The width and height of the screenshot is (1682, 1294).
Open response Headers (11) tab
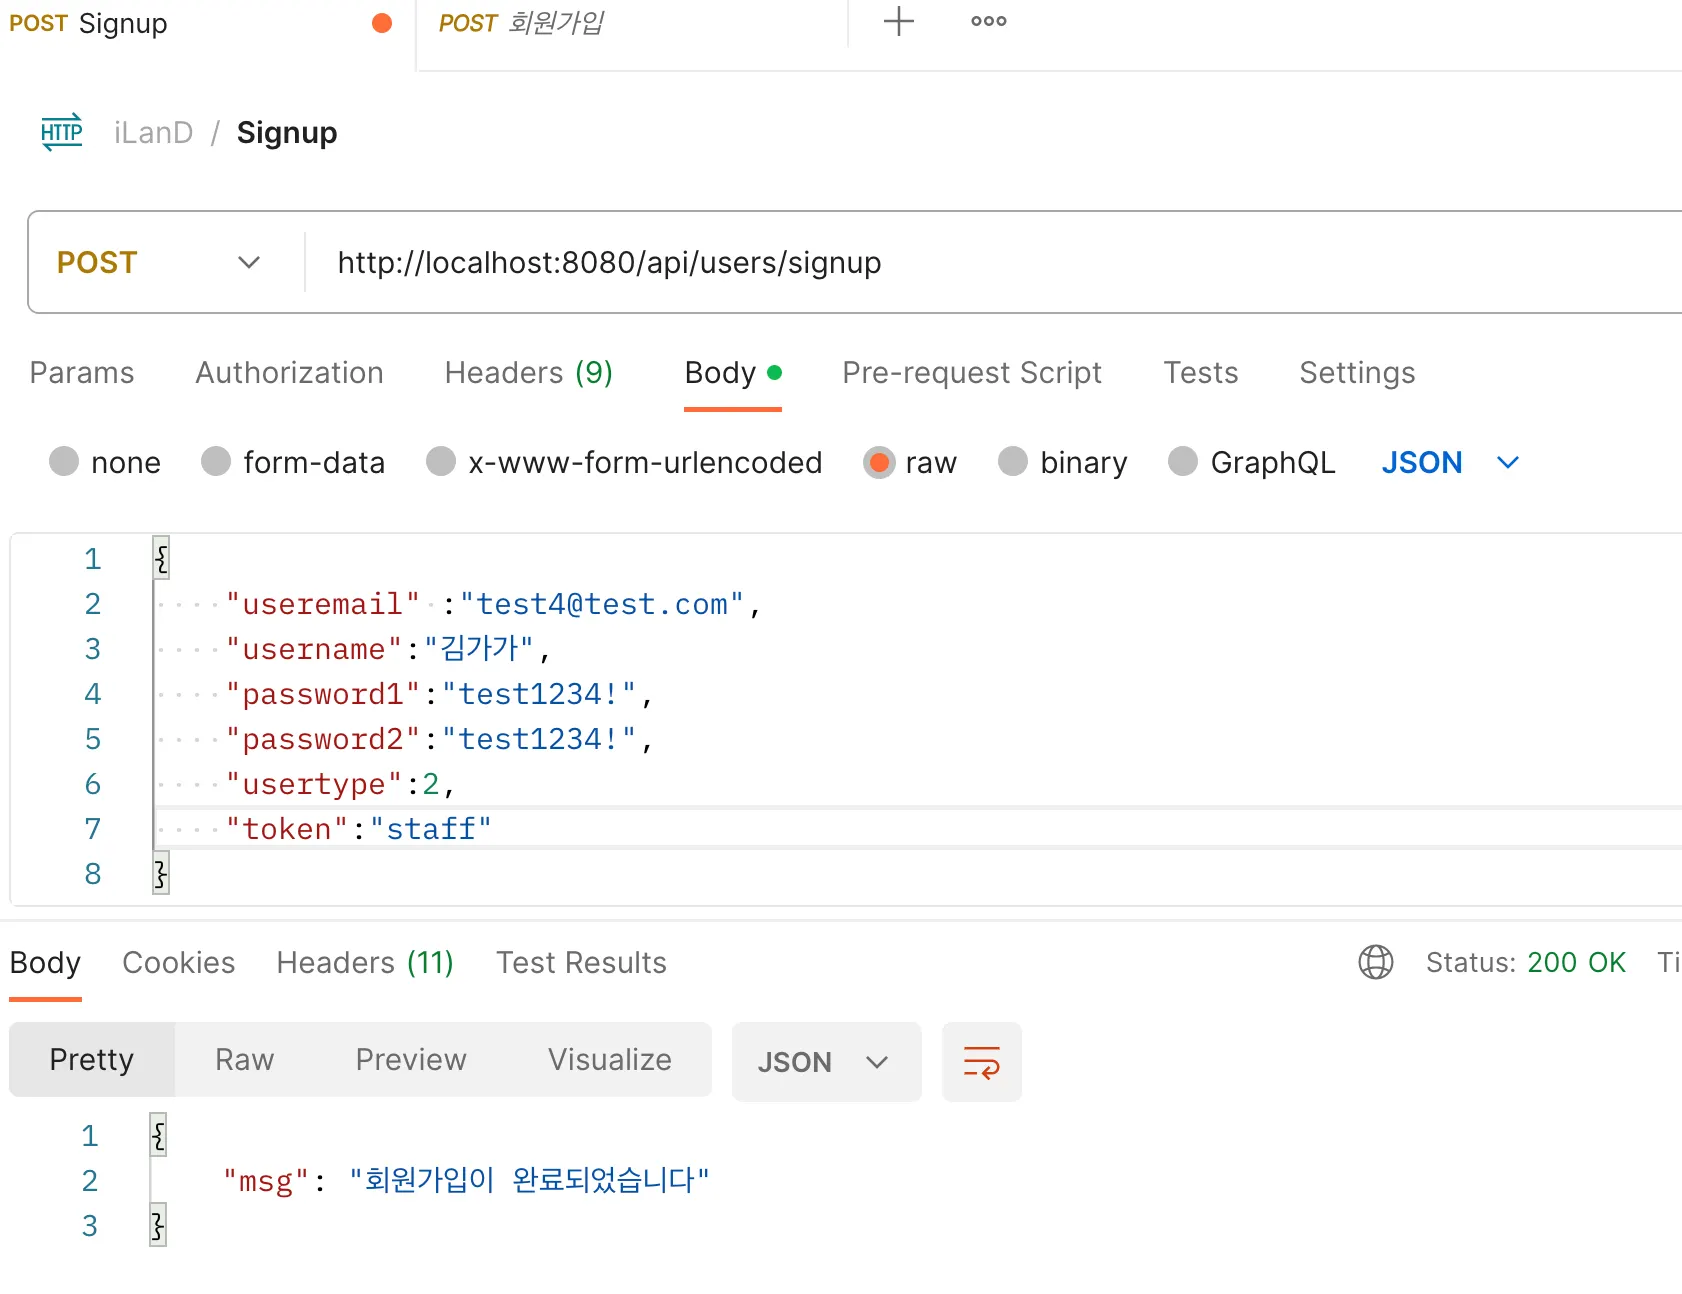pyautogui.click(x=365, y=962)
